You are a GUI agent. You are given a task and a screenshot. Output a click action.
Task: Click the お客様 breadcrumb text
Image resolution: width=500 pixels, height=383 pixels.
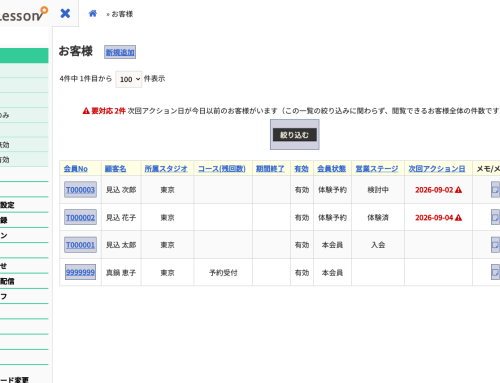point(122,14)
